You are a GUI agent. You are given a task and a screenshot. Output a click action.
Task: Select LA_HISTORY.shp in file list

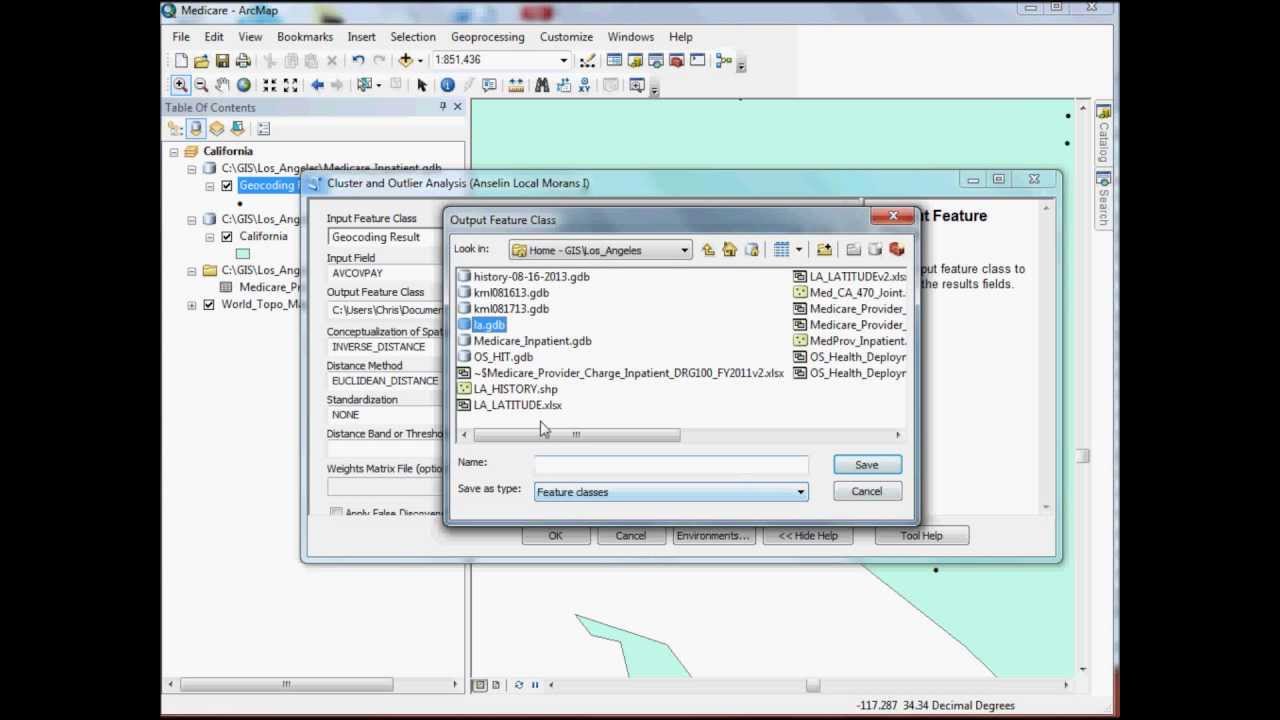pyautogui.click(x=515, y=389)
